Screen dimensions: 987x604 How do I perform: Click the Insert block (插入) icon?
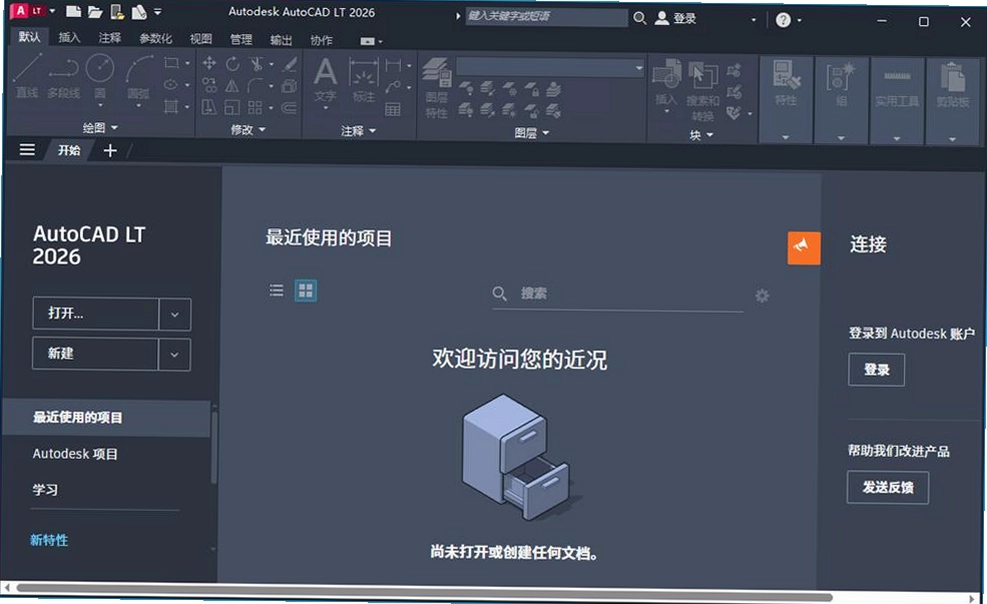[666, 83]
